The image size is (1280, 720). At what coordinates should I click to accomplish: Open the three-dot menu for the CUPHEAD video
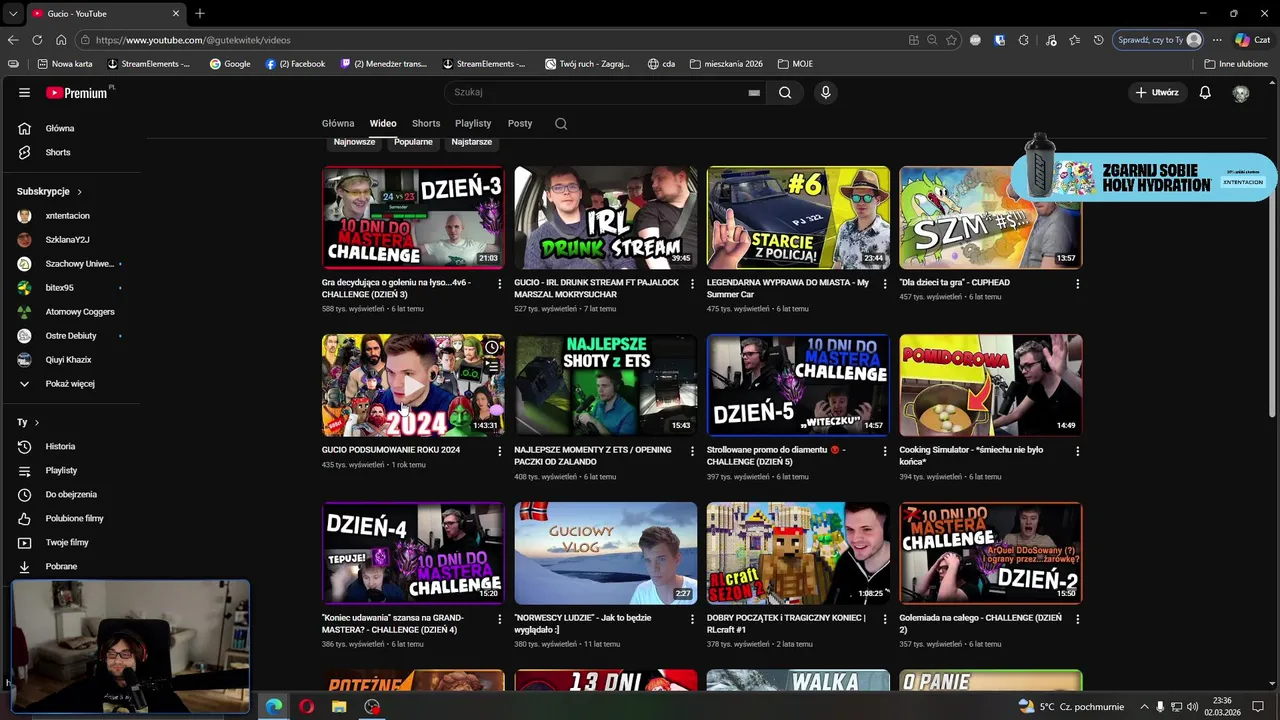pos(1077,284)
